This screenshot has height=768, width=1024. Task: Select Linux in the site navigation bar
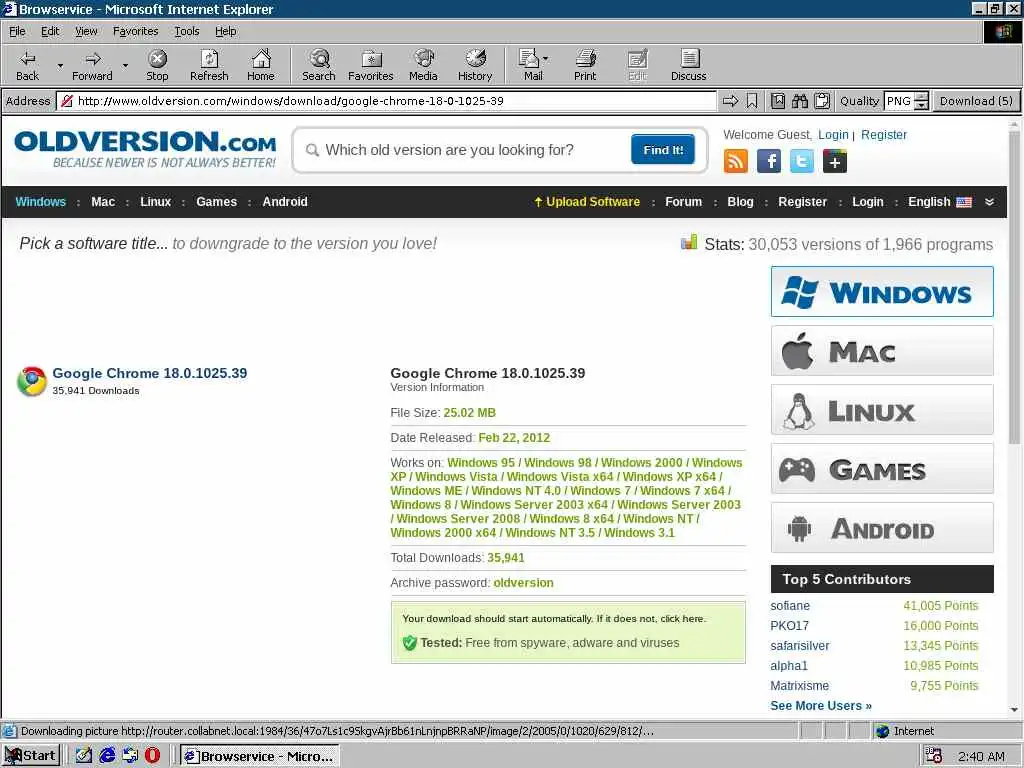pyautogui.click(x=155, y=202)
